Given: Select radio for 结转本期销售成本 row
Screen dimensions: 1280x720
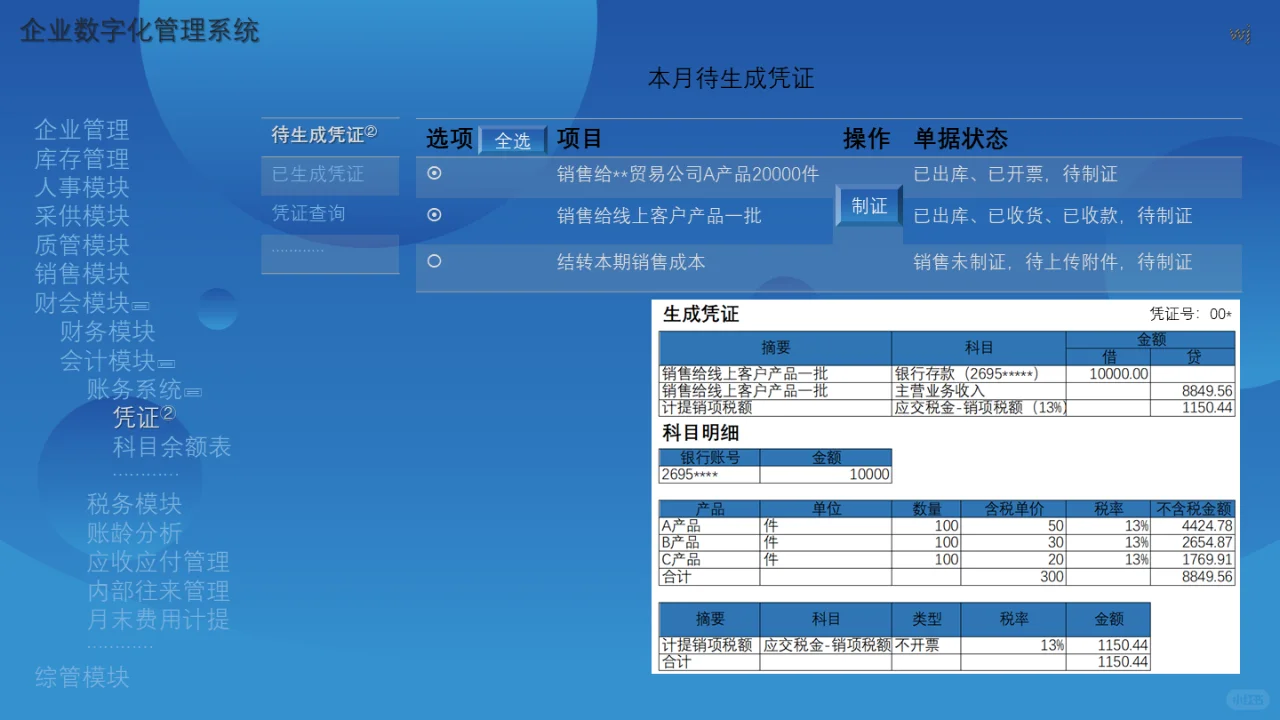Looking at the screenshot, I should (434, 261).
